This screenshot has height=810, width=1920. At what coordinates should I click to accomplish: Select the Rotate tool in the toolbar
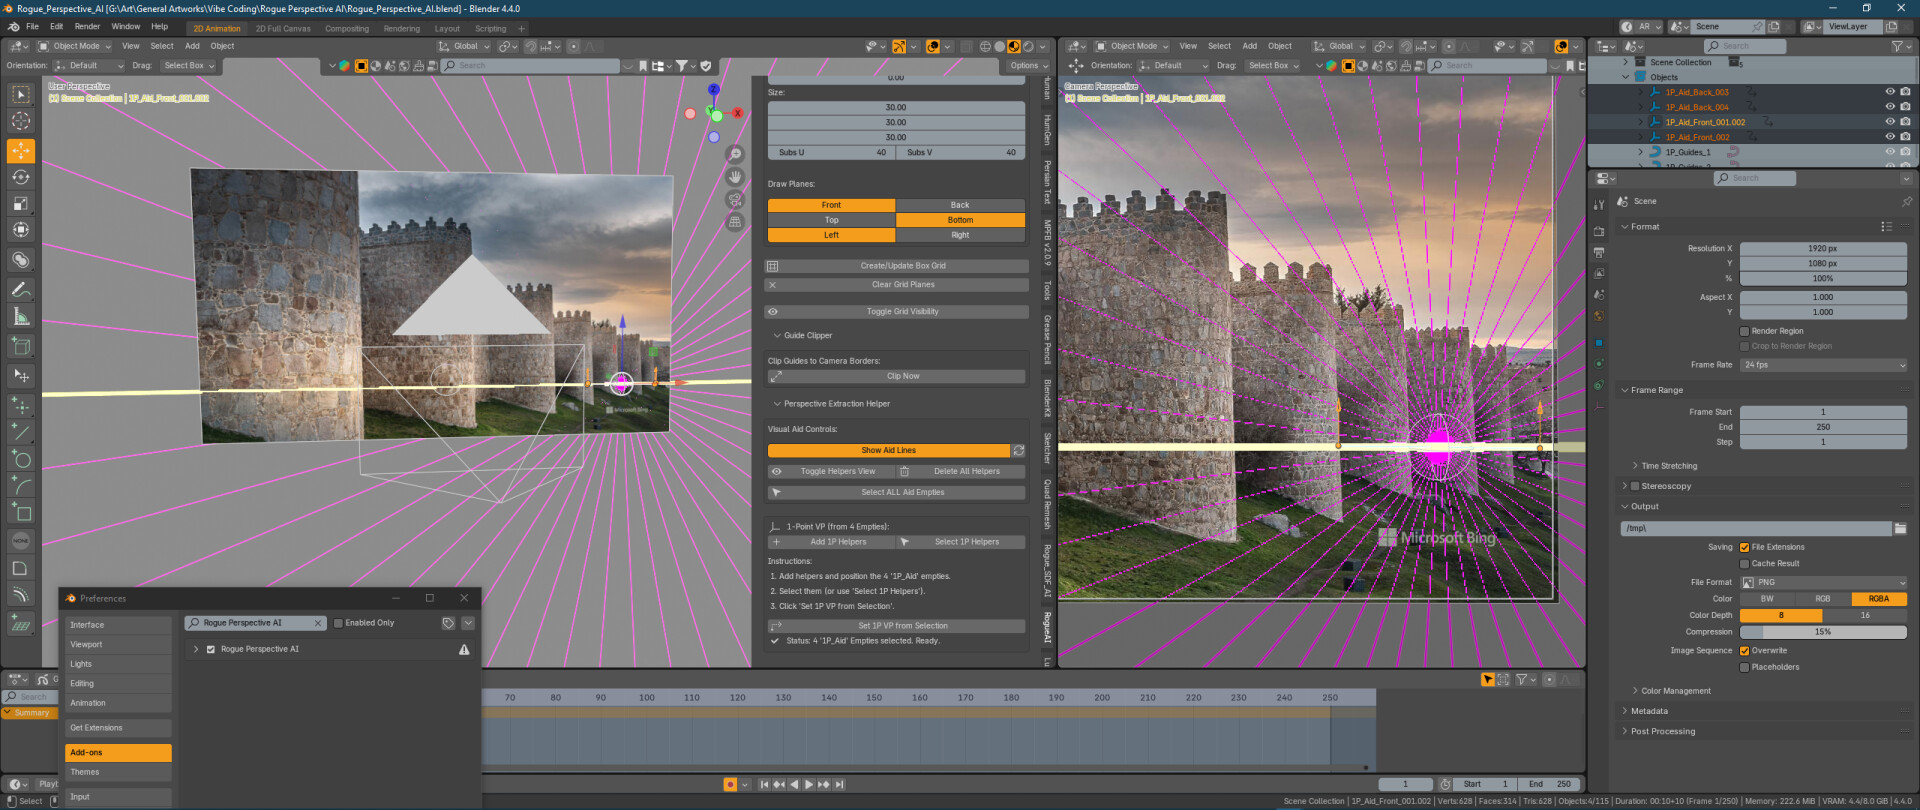[x=21, y=177]
